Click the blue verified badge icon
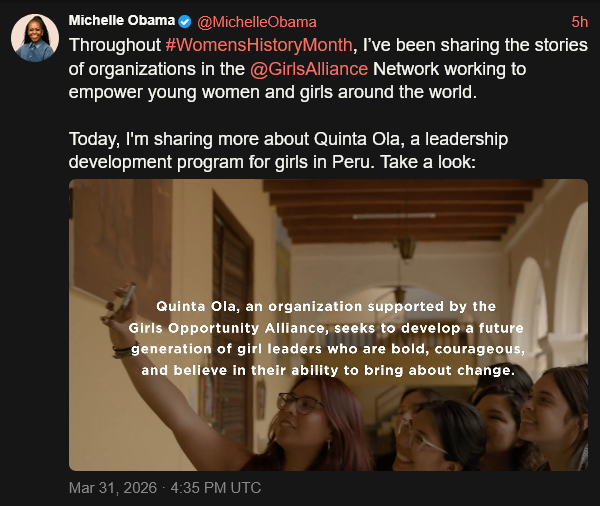The image size is (600, 506). click(x=185, y=22)
